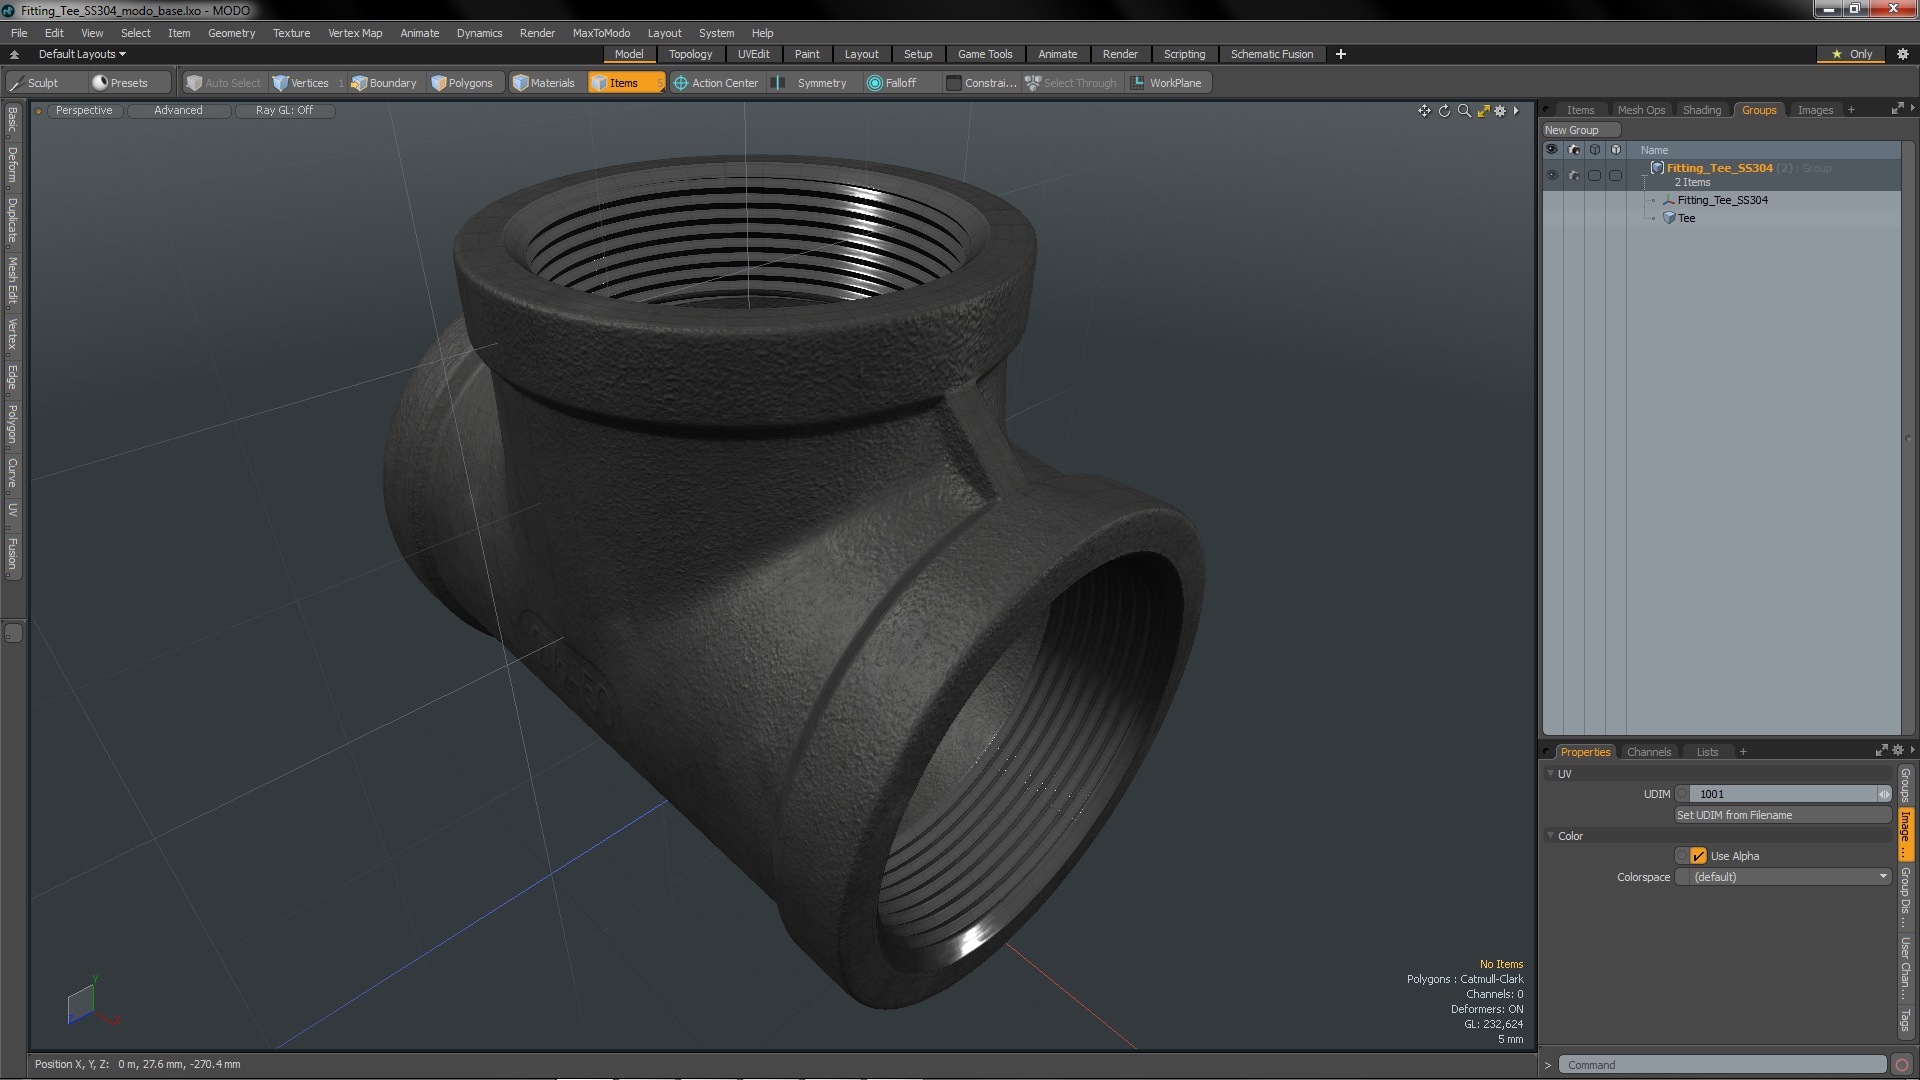Toggle Ray GL Off button
Viewport: 1920px width, 1080px height.
[x=284, y=111]
